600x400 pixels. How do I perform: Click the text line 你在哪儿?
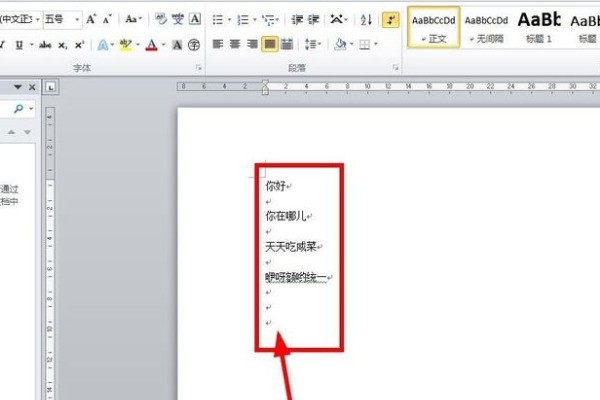[x=286, y=216]
